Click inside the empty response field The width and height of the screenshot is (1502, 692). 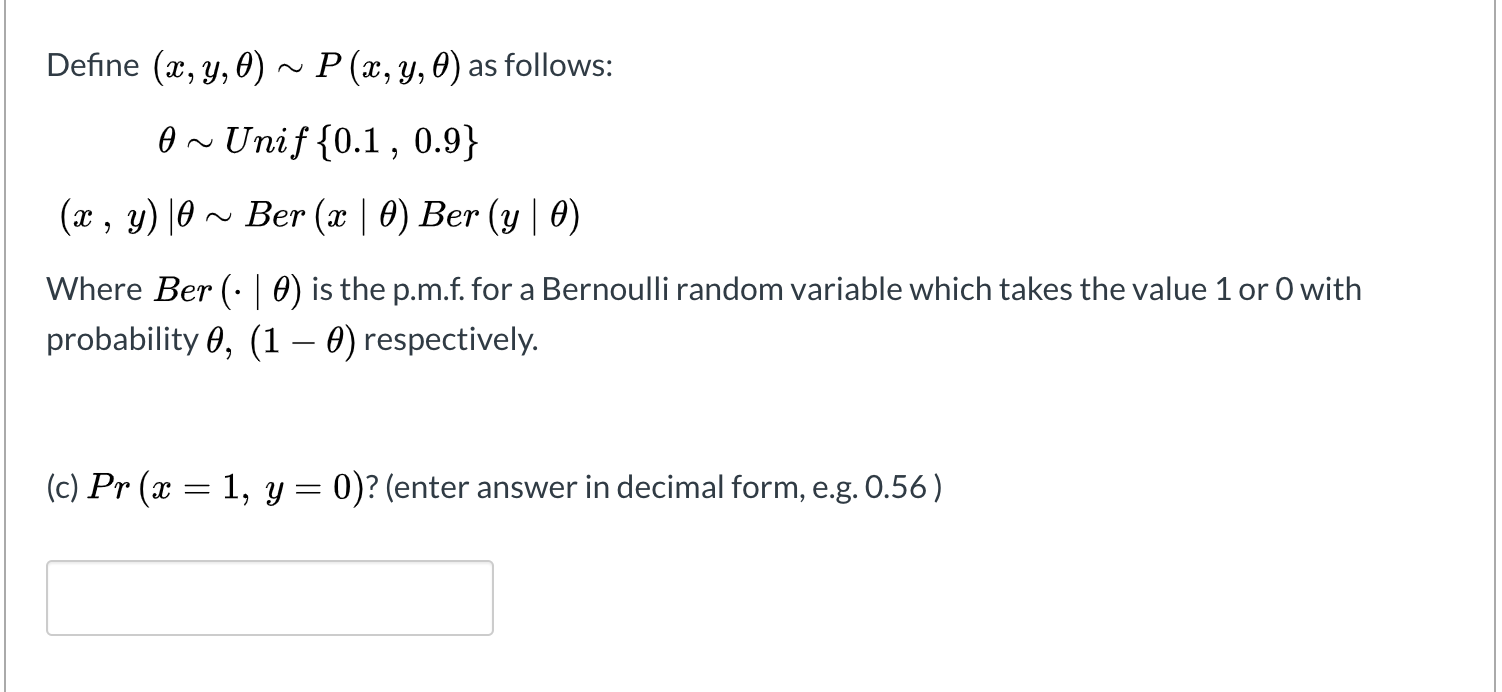270,597
